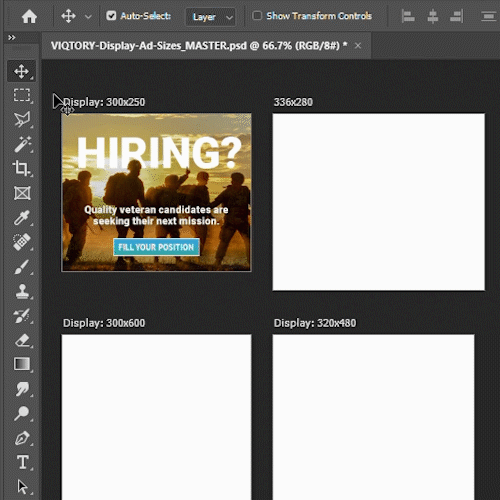Screen dimensions: 500x500
Task: Enable Show Transform Controls checkbox
Action: [257, 16]
